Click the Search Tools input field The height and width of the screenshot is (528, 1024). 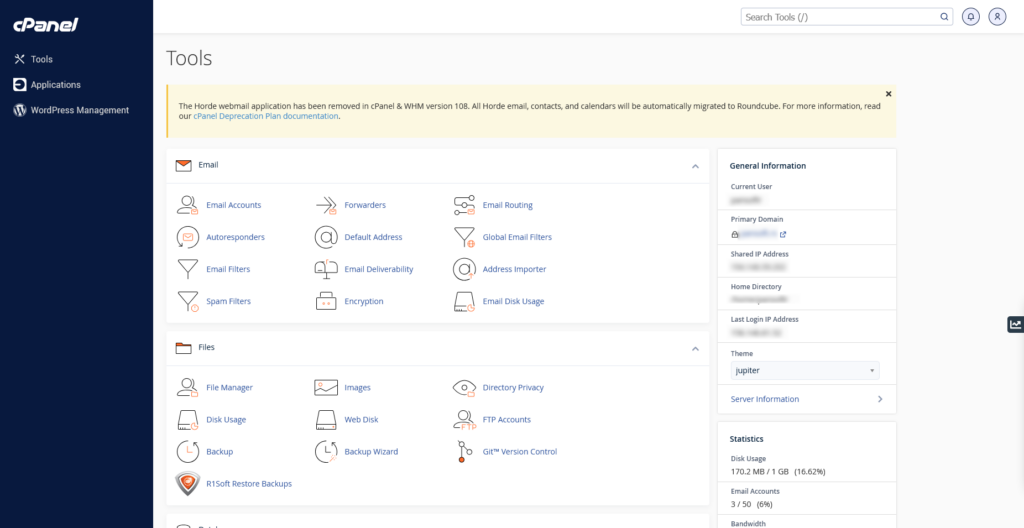pos(840,17)
